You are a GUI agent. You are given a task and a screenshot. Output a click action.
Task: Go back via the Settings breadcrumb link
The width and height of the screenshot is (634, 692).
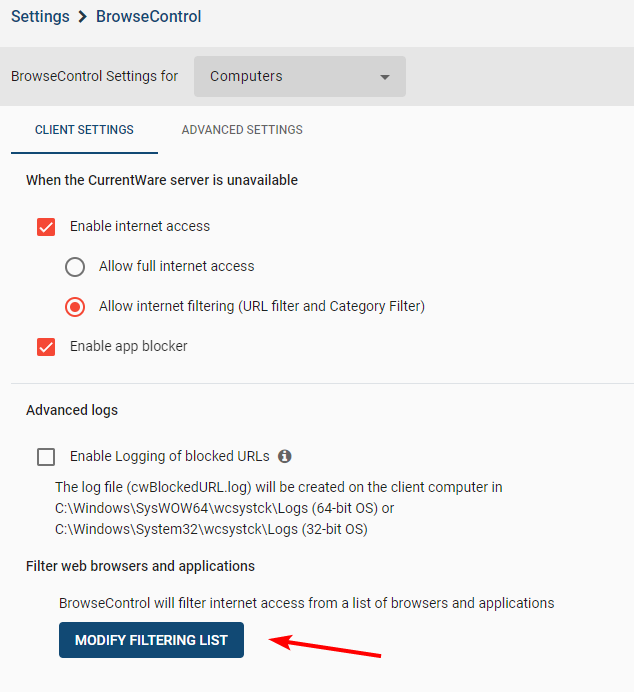(40, 17)
